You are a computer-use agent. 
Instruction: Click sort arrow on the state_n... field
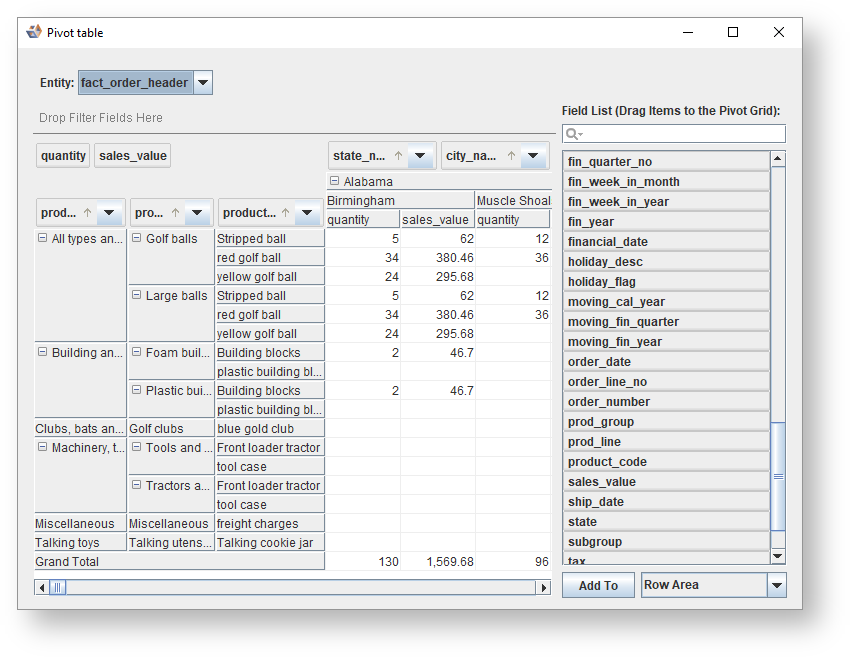(398, 156)
